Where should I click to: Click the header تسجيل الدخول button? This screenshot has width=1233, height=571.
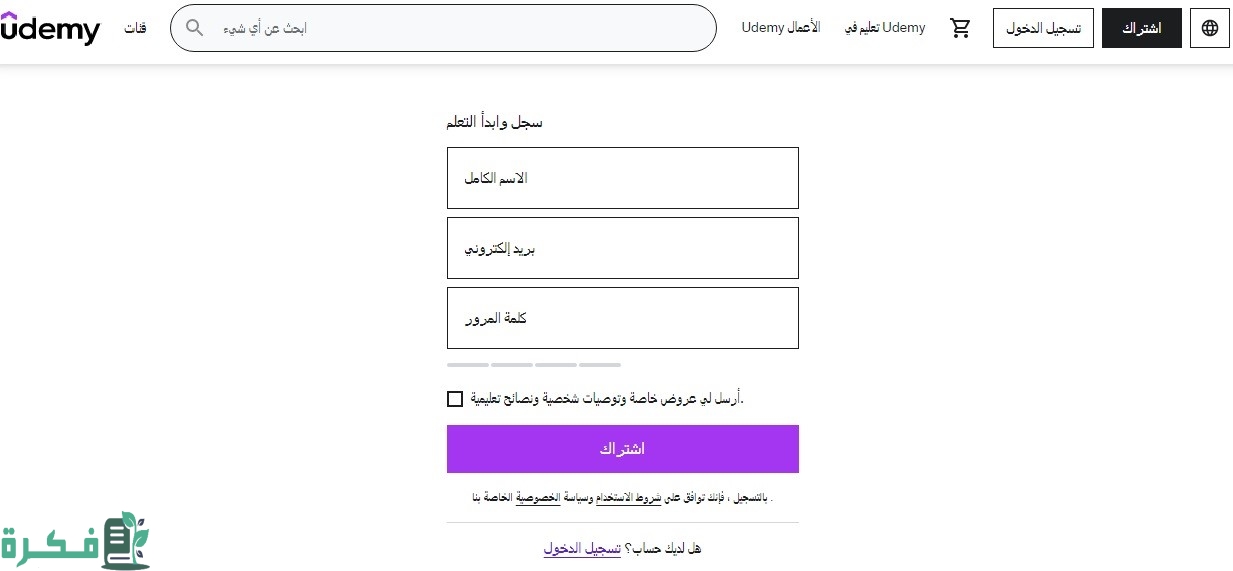pyautogui.click(x=1043, y=28)
